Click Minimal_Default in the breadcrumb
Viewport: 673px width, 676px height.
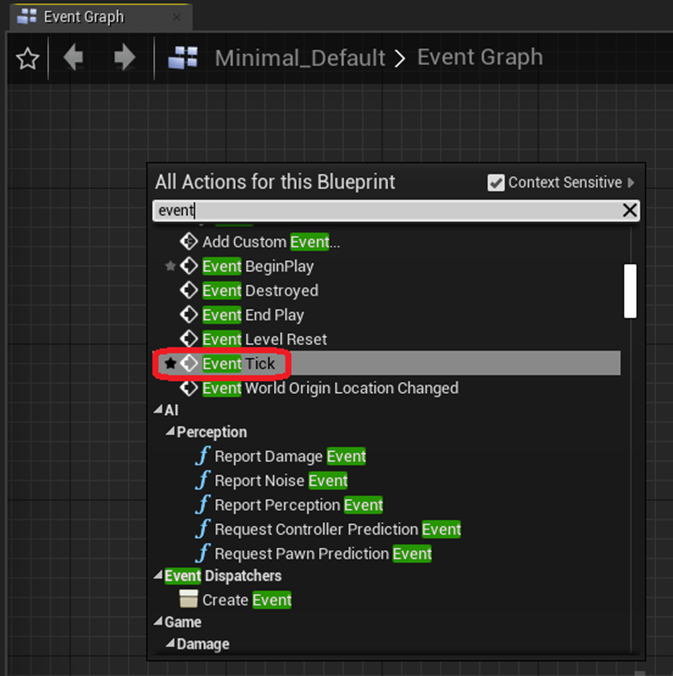tap(300, 58)
